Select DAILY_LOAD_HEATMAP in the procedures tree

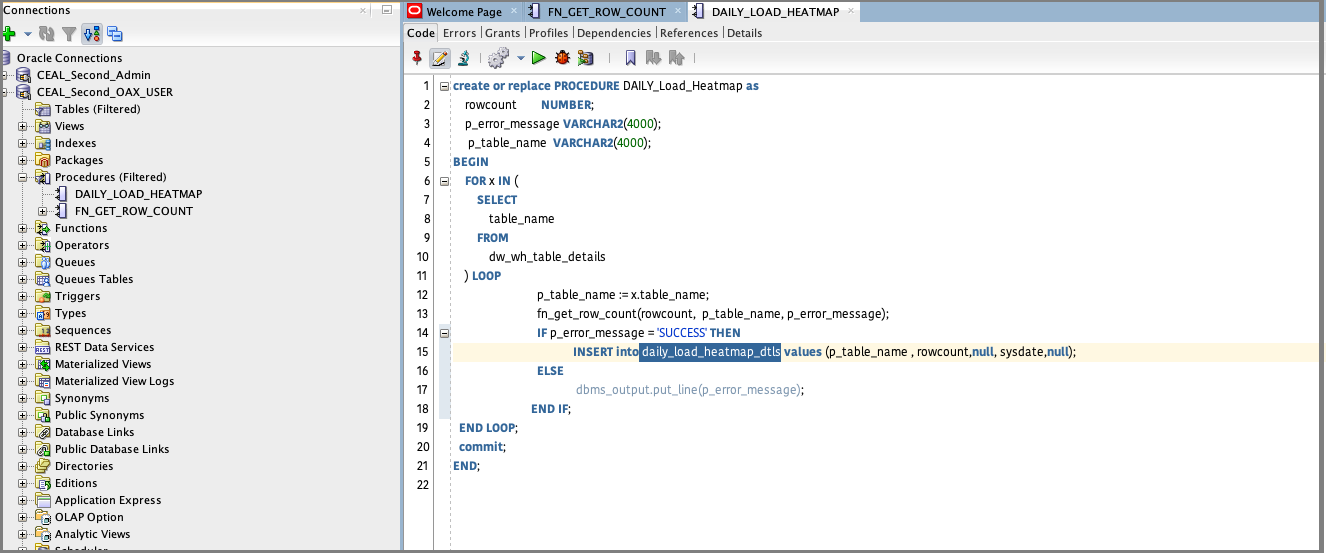click(138, 194)
